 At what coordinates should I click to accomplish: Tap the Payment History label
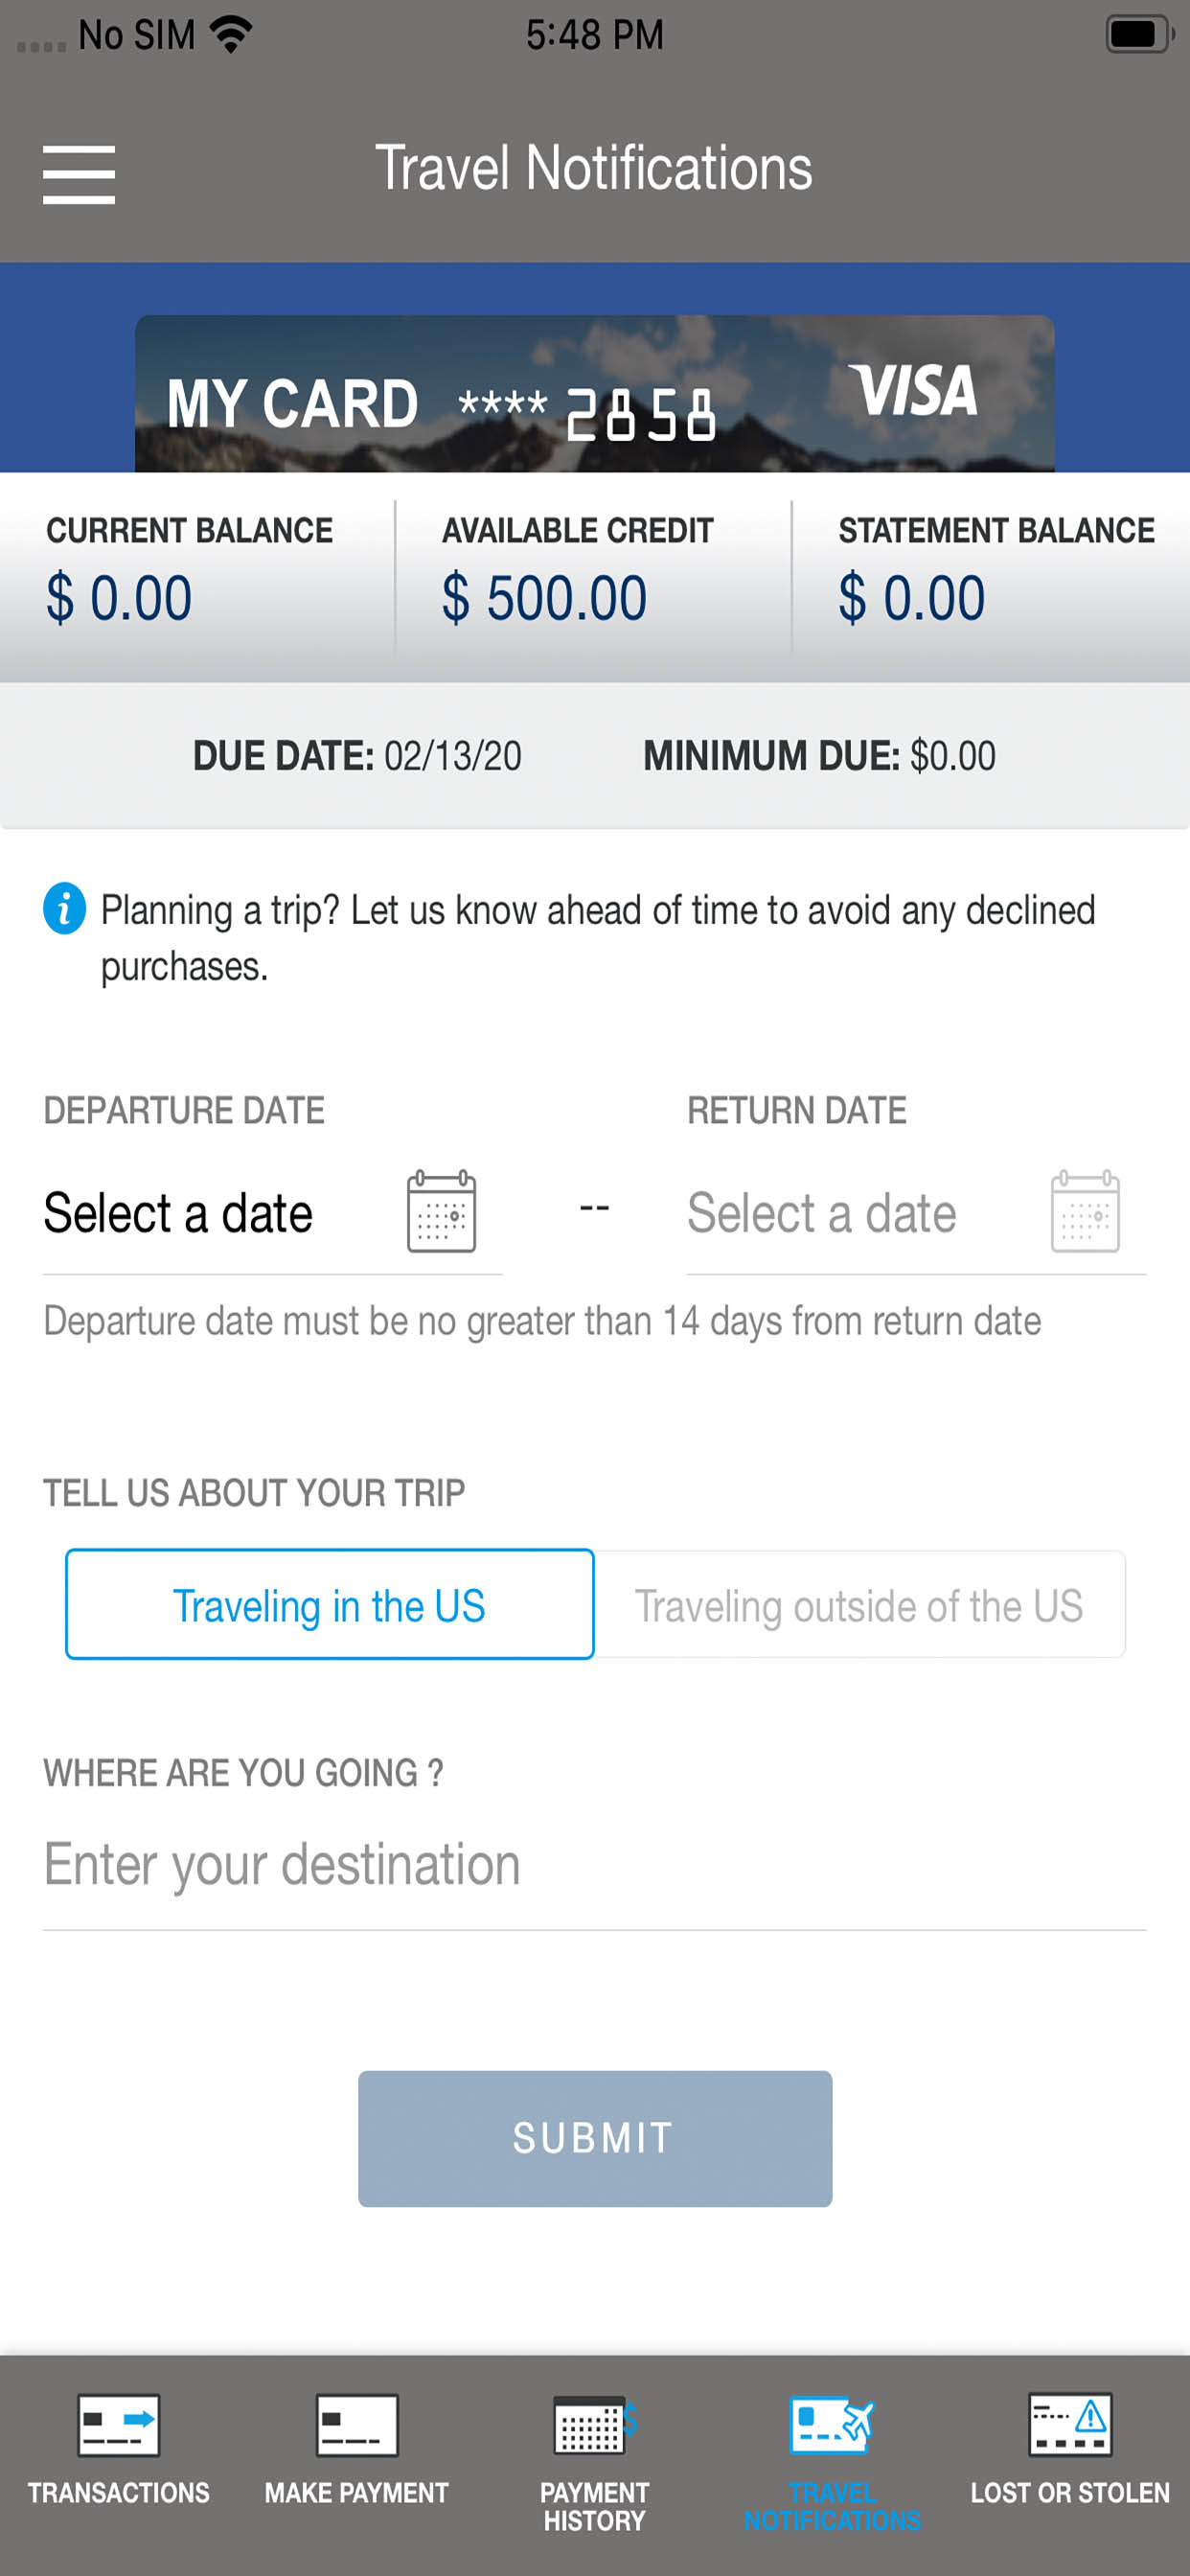[x=595, y=2507]
